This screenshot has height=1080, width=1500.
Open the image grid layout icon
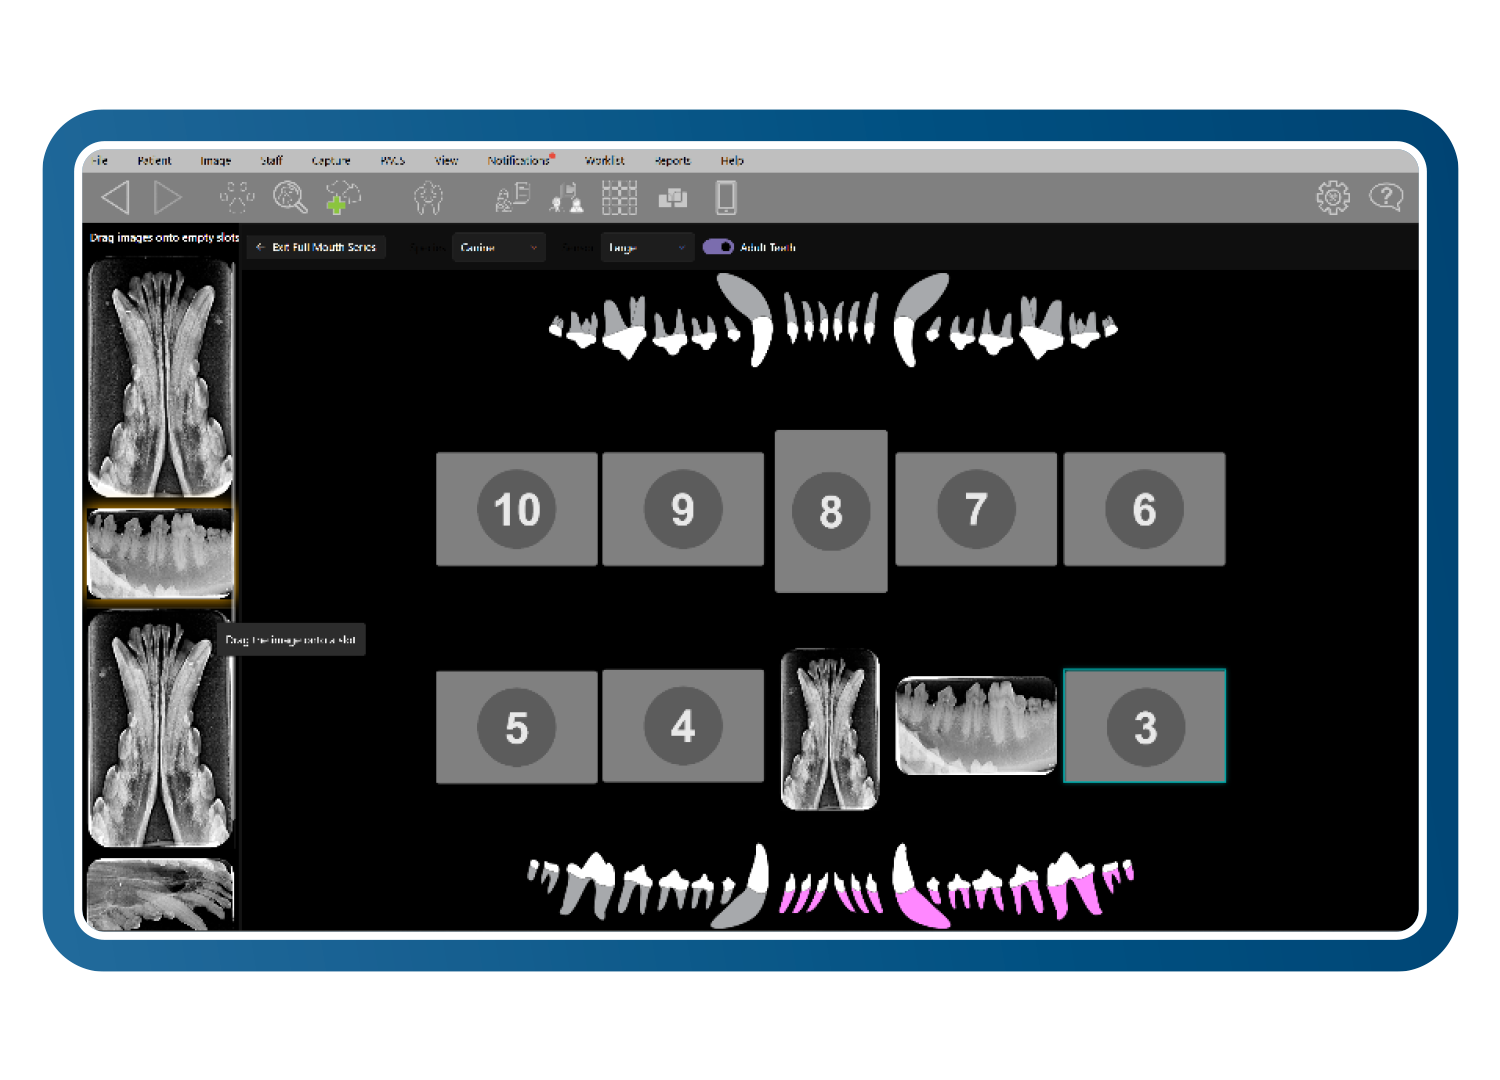619,197
